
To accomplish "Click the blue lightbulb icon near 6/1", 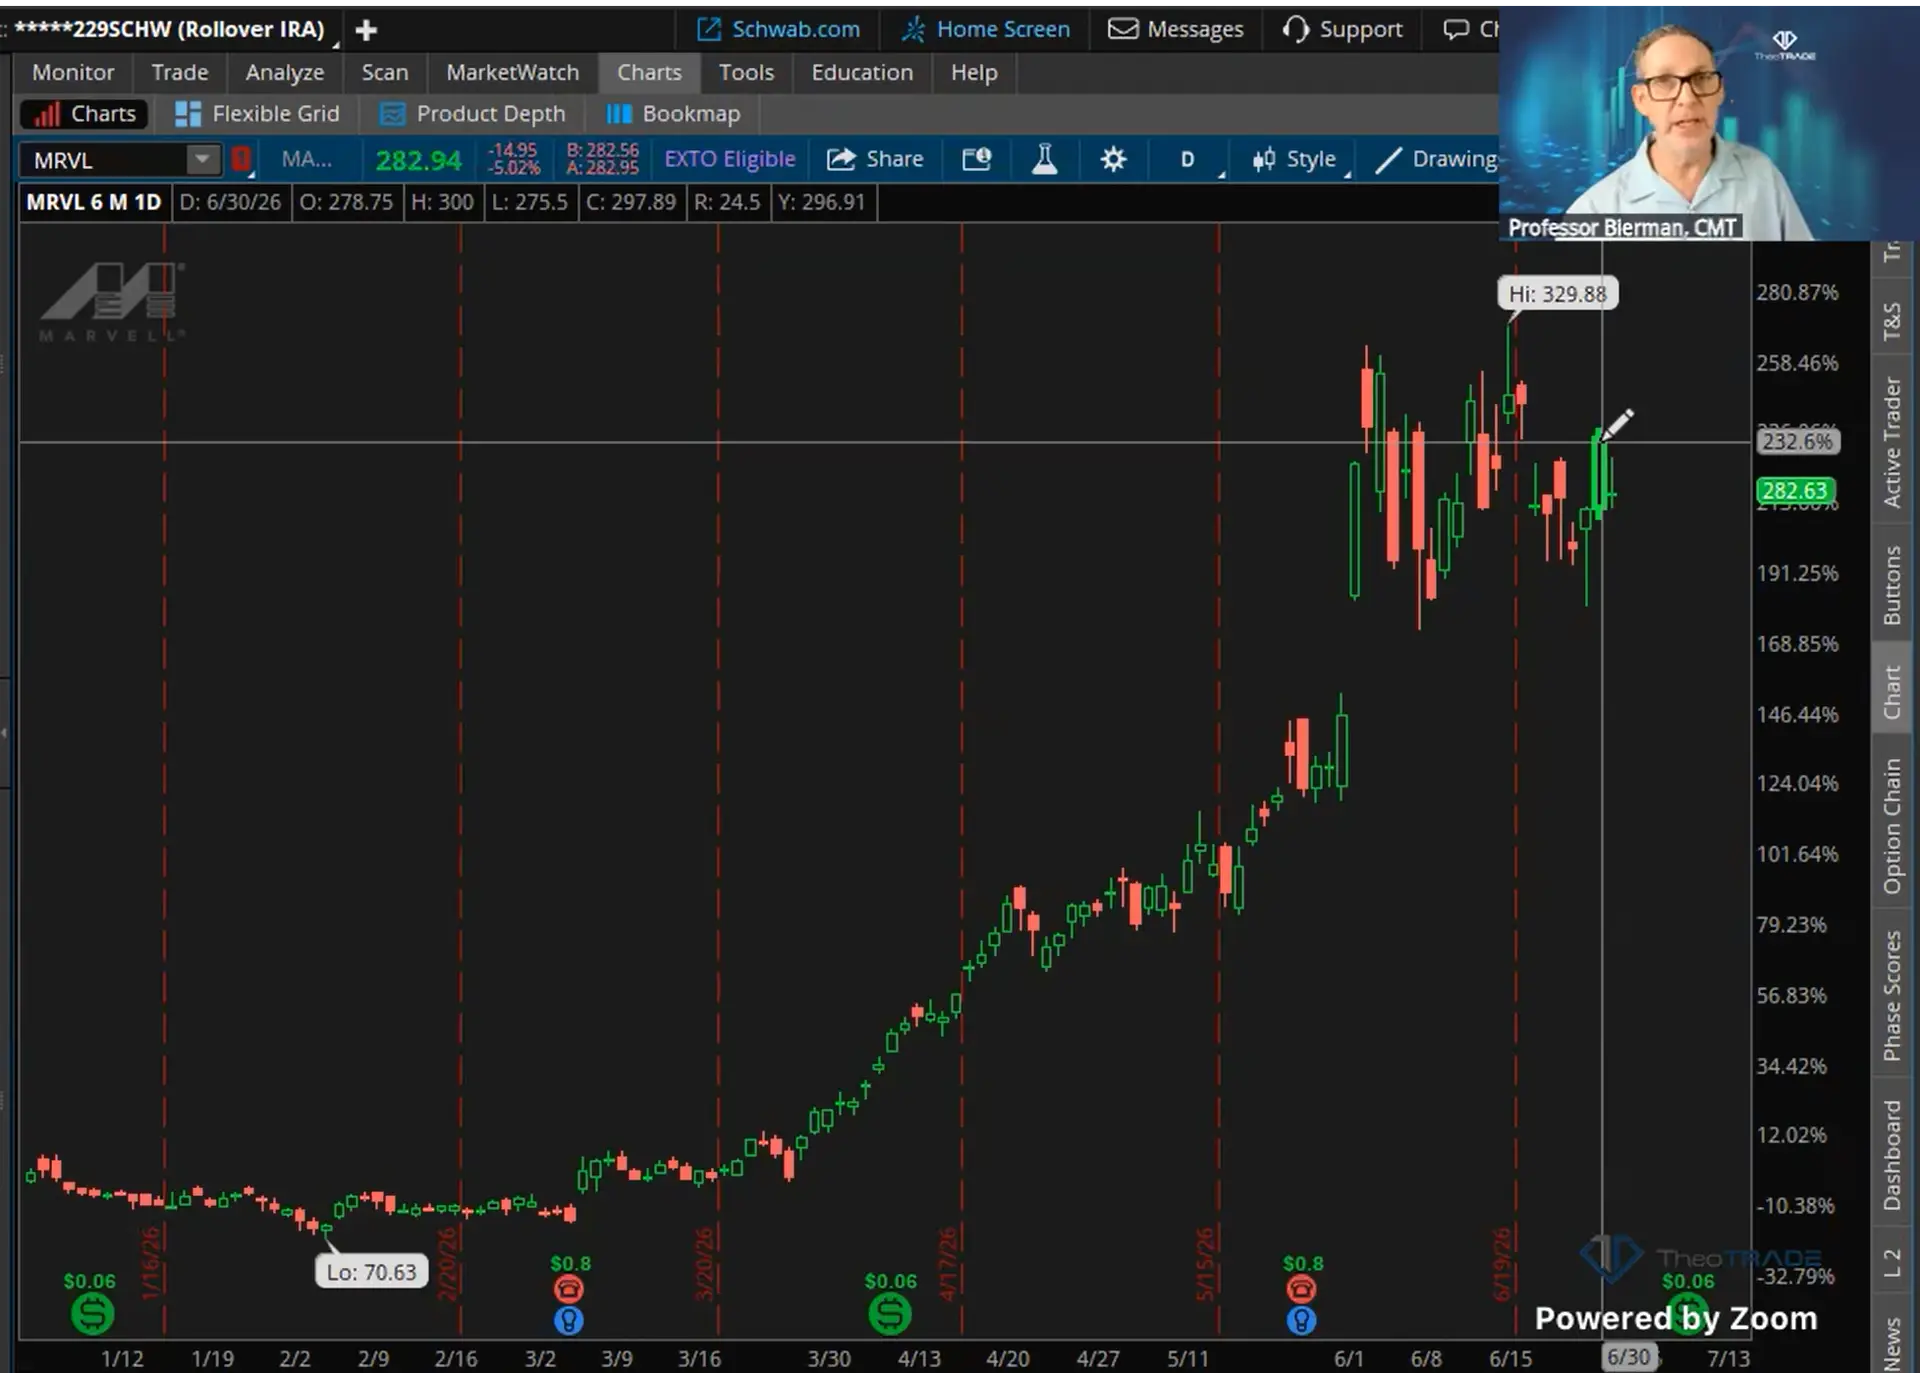I will coord(1301,1321).
